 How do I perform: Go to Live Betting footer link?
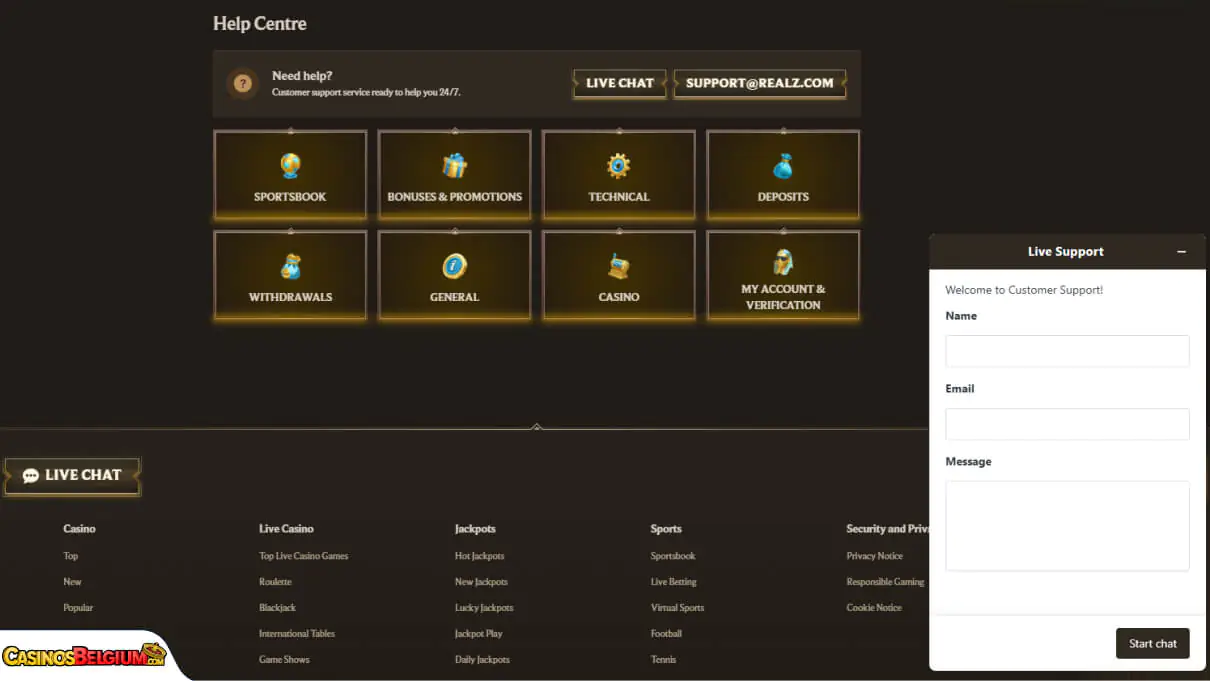[x=673, y=582]
